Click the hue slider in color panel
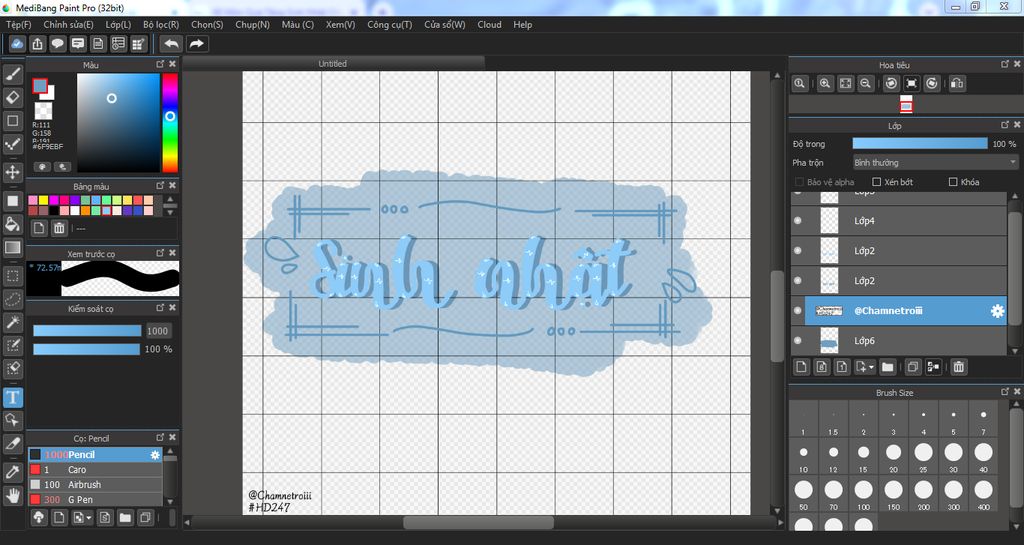 pyautogui.click(x=170, y=122)
